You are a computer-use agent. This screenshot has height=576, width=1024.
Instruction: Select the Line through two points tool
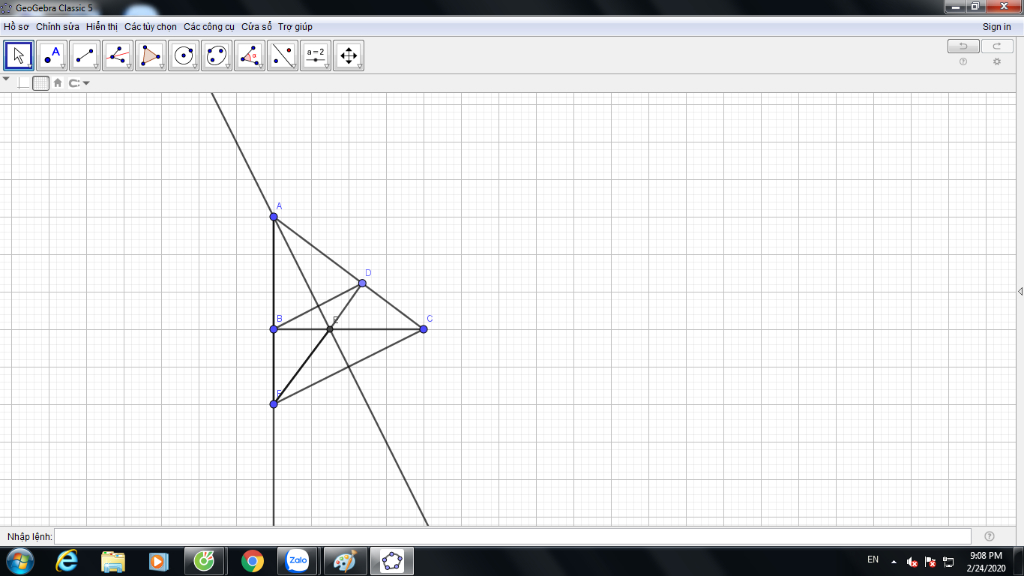point(85,56)
